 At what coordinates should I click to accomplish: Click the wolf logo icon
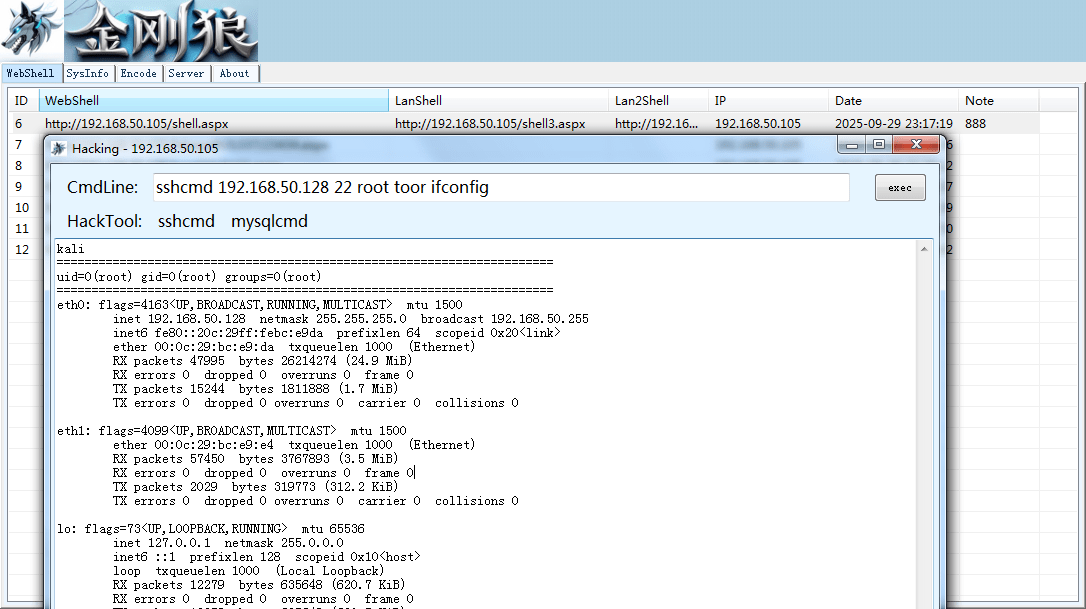(32, 30)
